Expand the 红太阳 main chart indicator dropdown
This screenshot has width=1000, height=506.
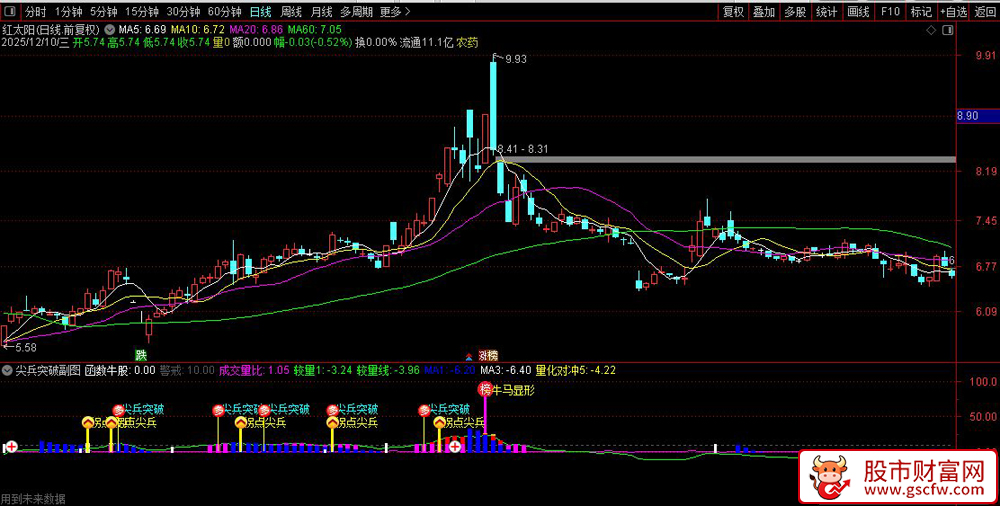110,29
